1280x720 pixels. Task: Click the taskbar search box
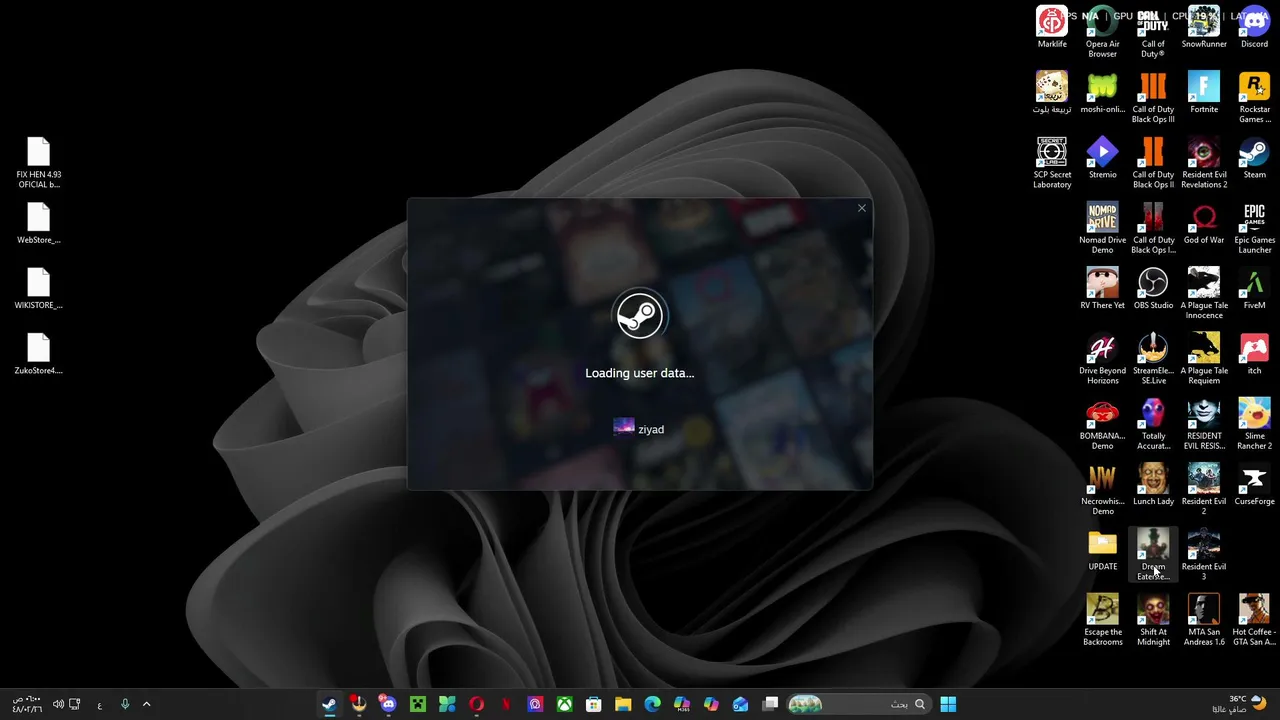[859, 704]
